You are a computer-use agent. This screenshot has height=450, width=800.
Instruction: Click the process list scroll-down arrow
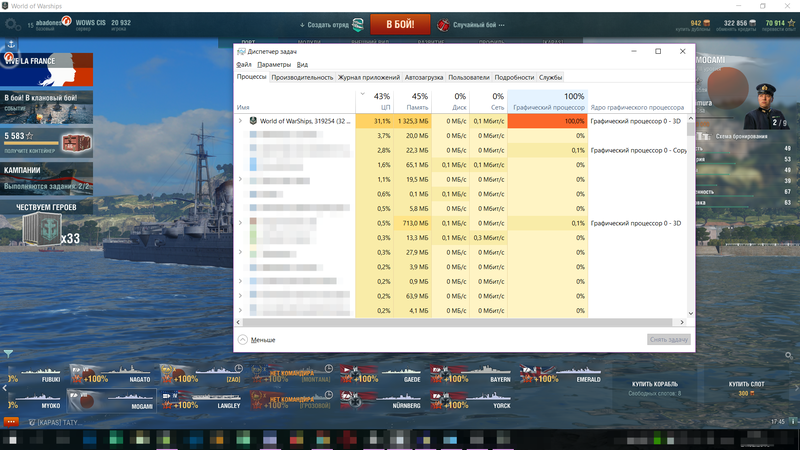point(691,313)
